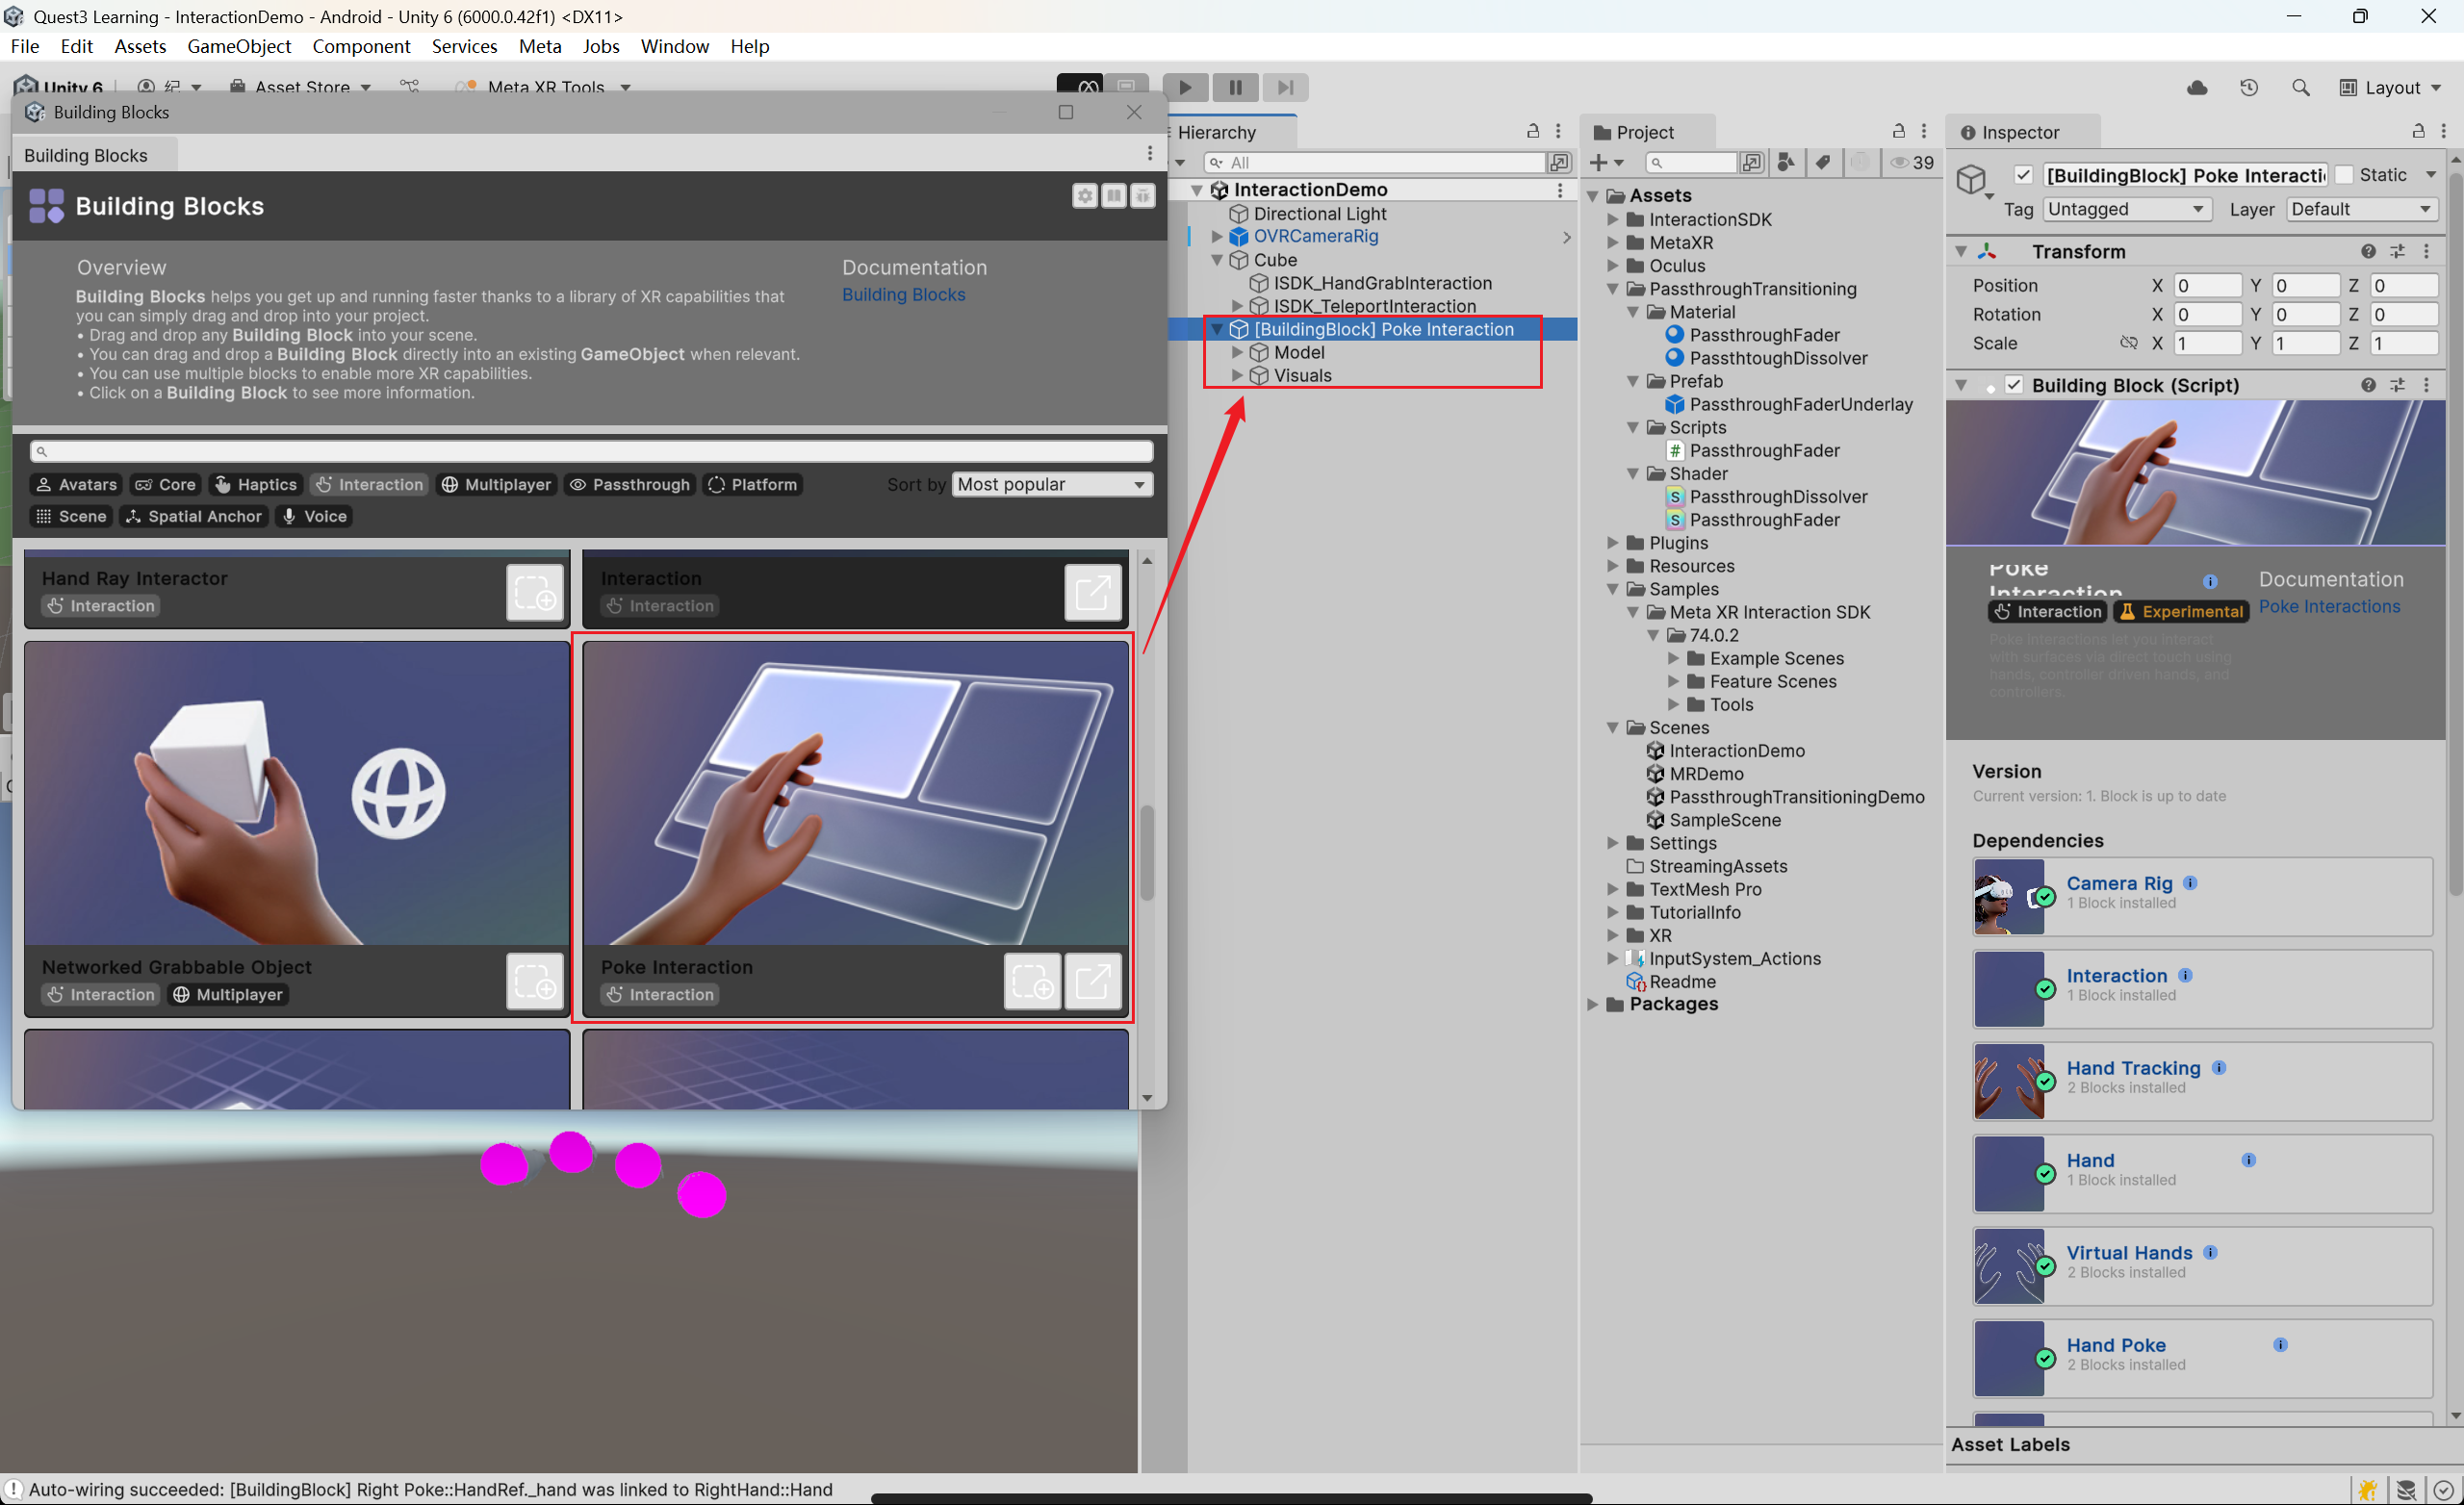The height and width of the screenshot is (1505, 2464).
Task: Switch to the Project tab
Action: click(x=1646, y=132)
